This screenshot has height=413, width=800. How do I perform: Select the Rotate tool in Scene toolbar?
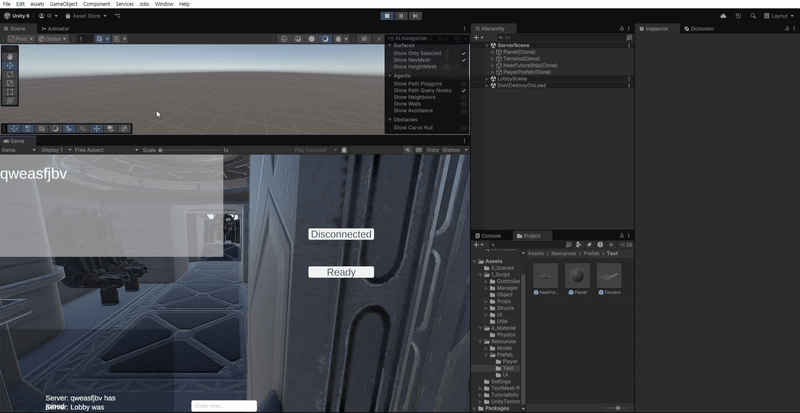pos(10,74)
